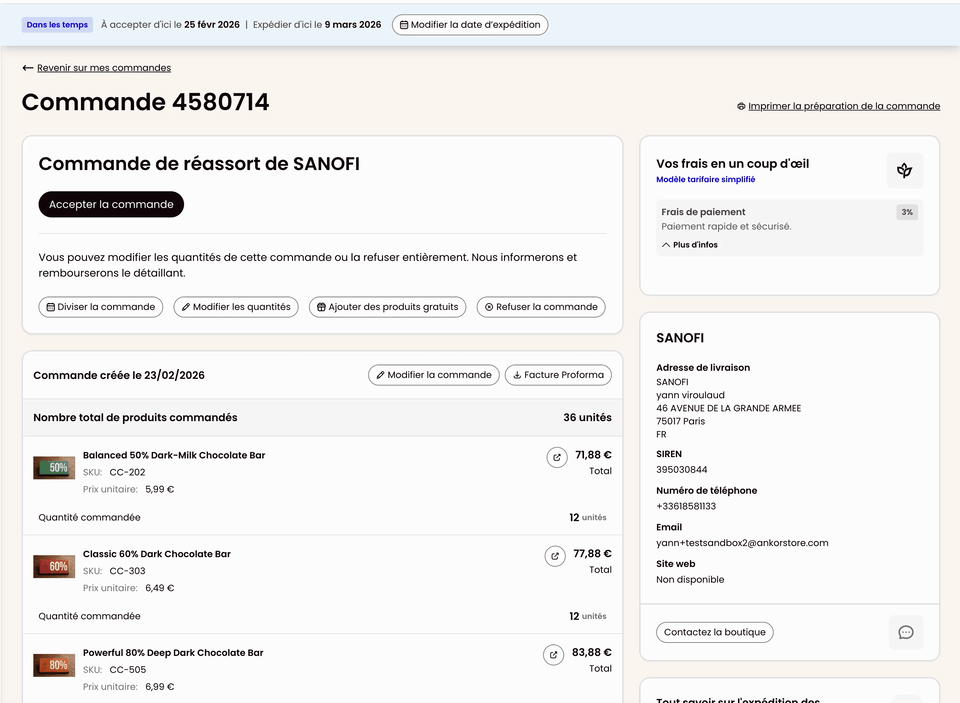Select the acceptance deadline 25 févr 2026
The image size is (960, 703).
pos(212,25)
